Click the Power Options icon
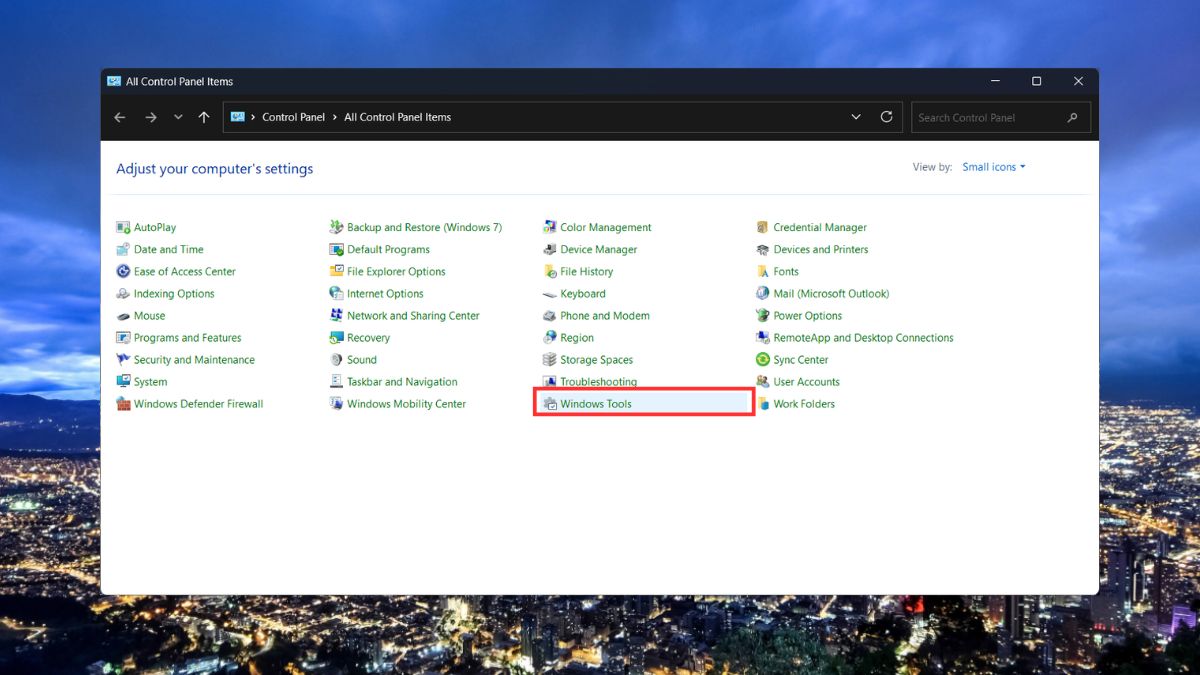1200x675 pixels. [763, 316]
